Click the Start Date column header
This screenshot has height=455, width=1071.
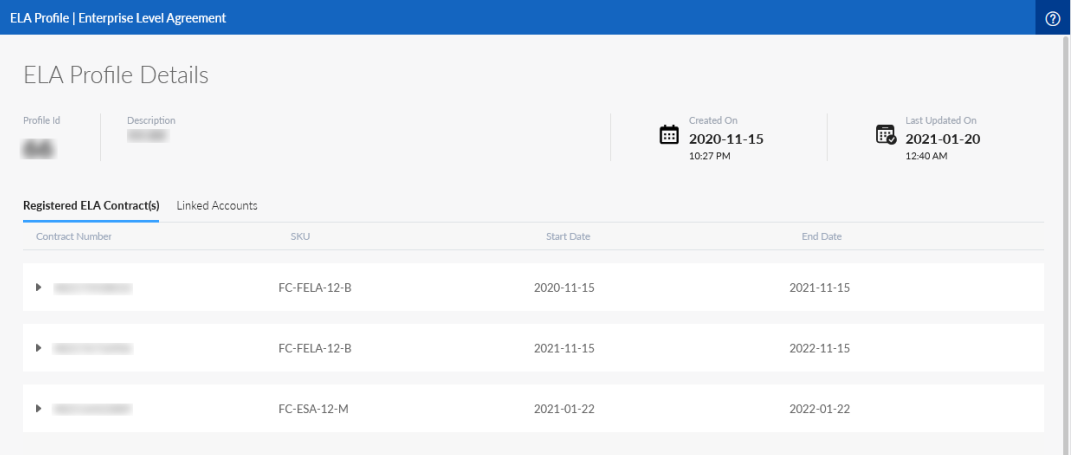coord(568,236)
